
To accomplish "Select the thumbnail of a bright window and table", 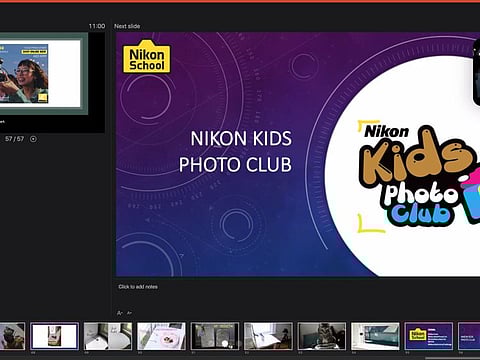I will (268, 336).
